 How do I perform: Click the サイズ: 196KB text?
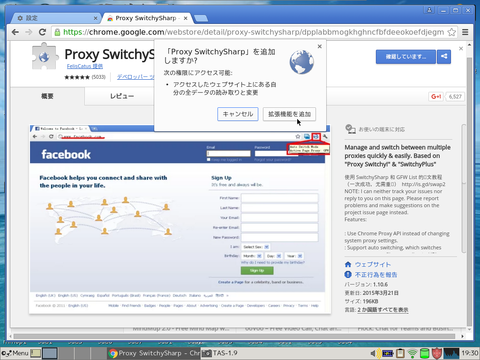coord(361,301)
